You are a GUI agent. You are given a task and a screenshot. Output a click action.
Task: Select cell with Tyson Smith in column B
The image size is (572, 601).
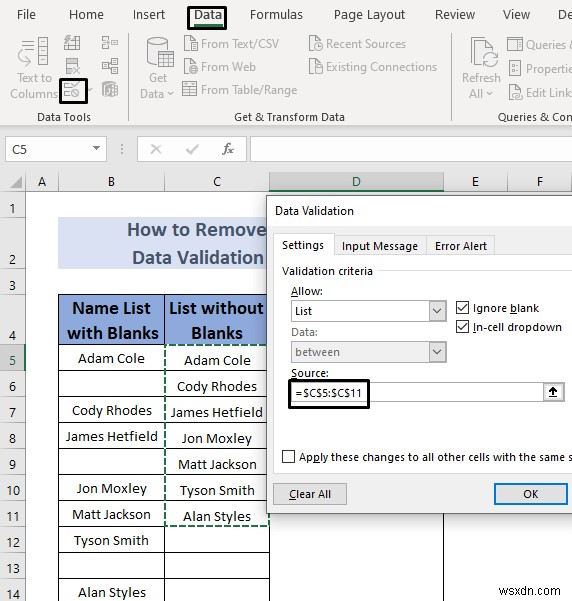pyautogui.click(x=111, y=540)
